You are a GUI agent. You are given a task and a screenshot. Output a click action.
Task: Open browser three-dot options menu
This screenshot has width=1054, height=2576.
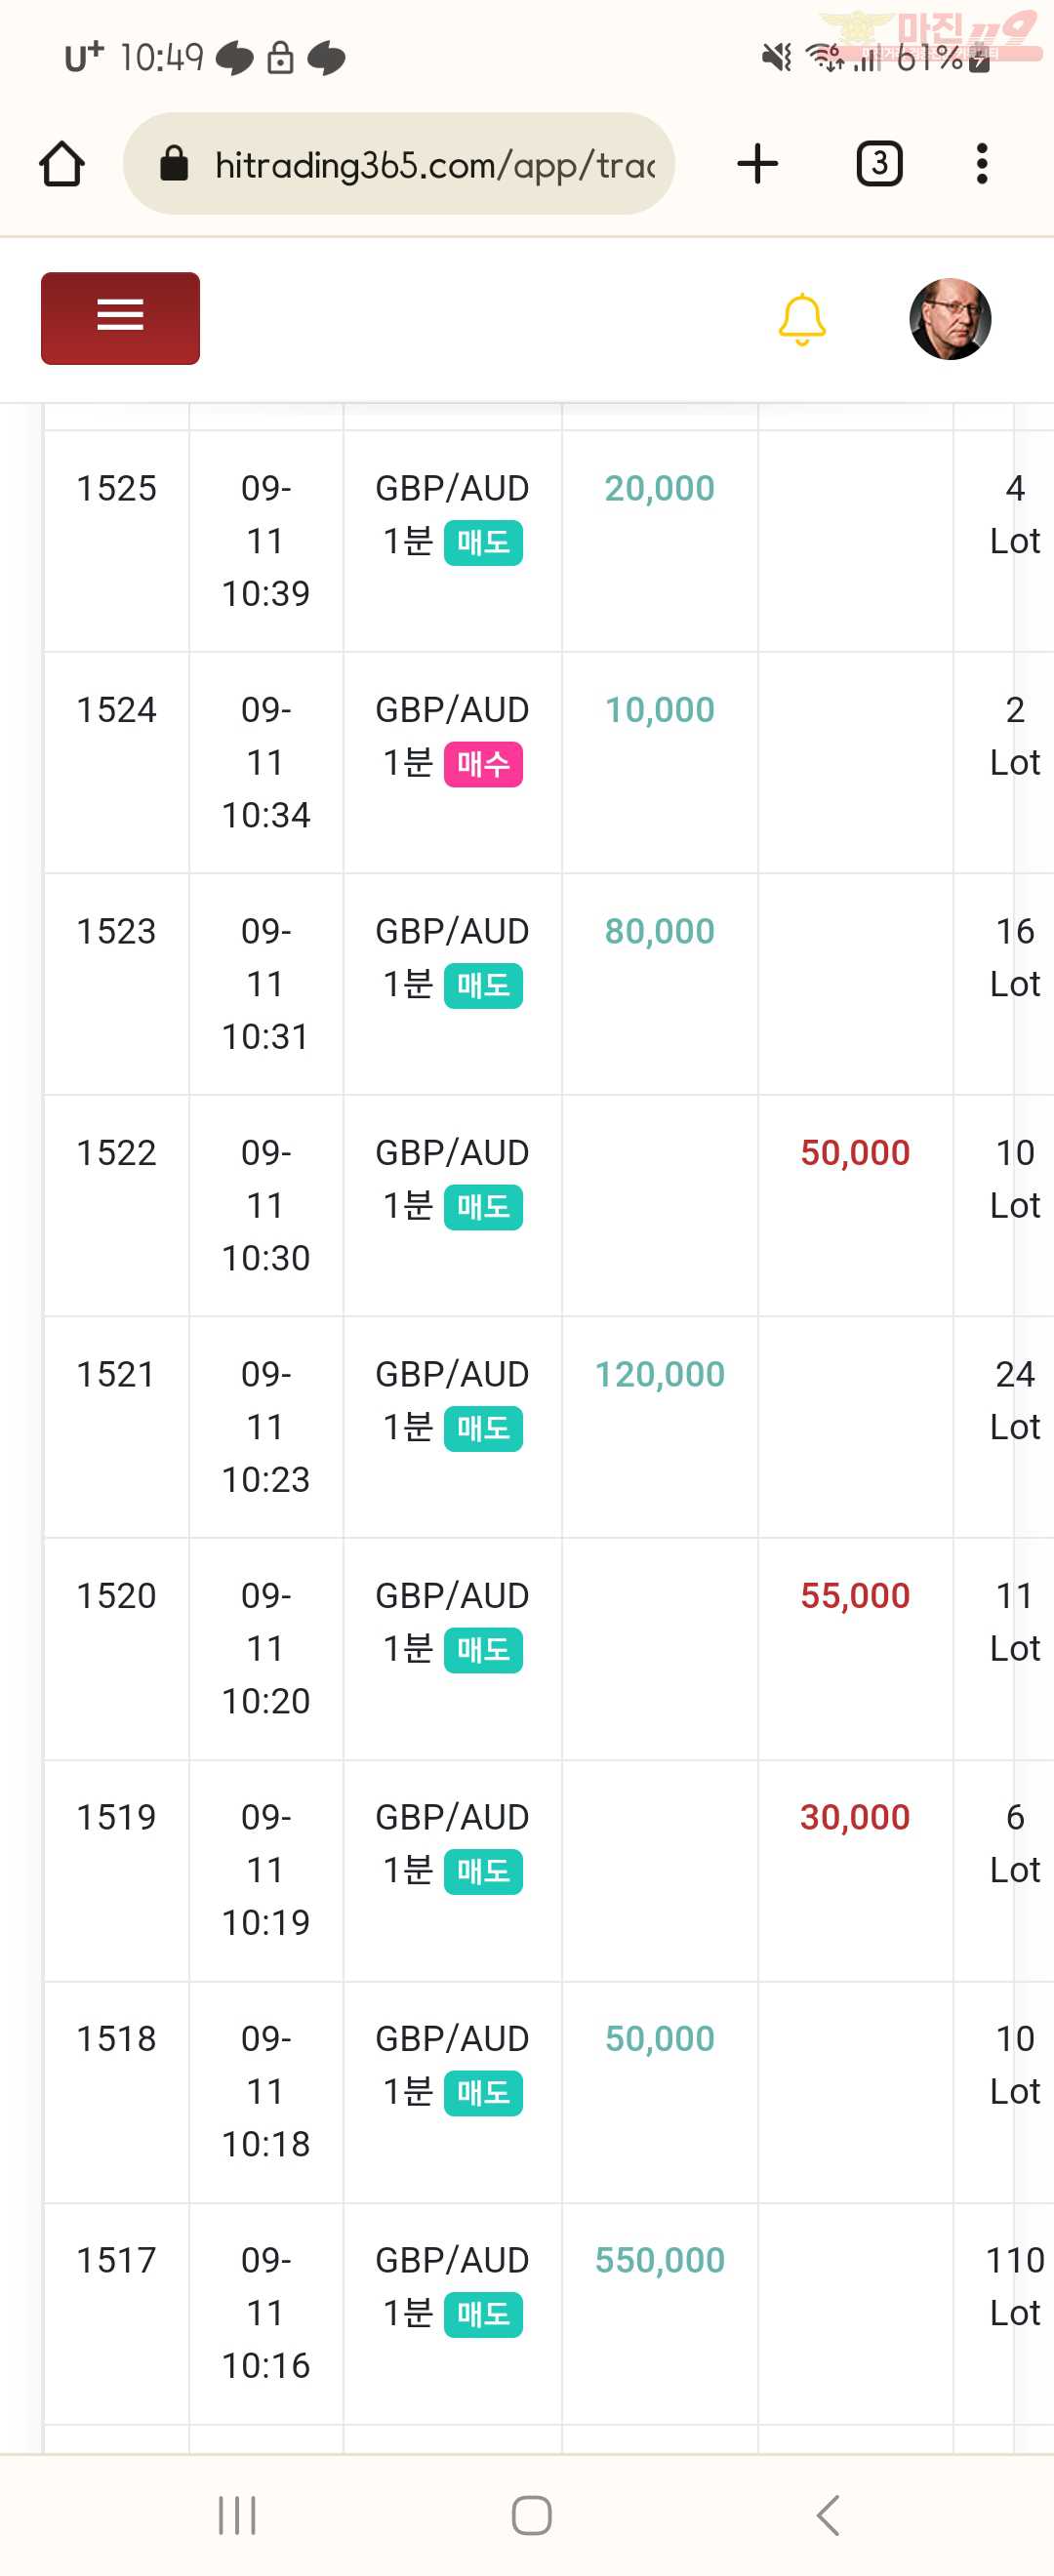point(982,164)
